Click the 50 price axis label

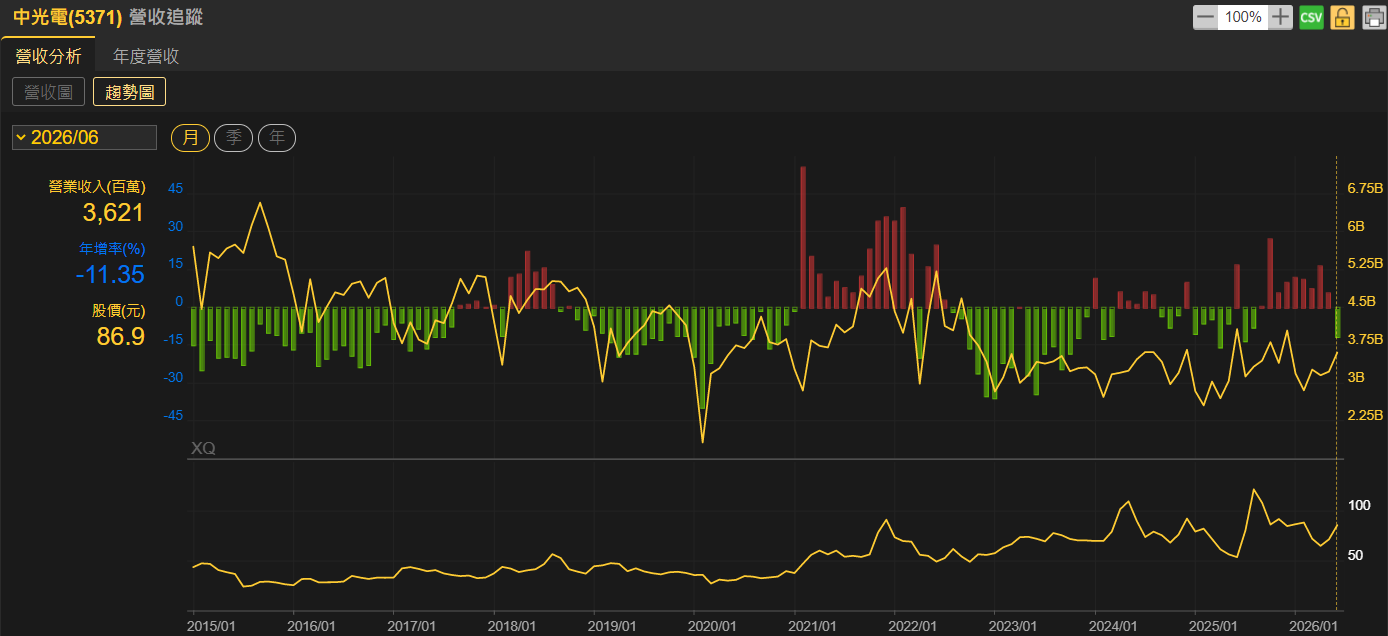click(1355, 555)
